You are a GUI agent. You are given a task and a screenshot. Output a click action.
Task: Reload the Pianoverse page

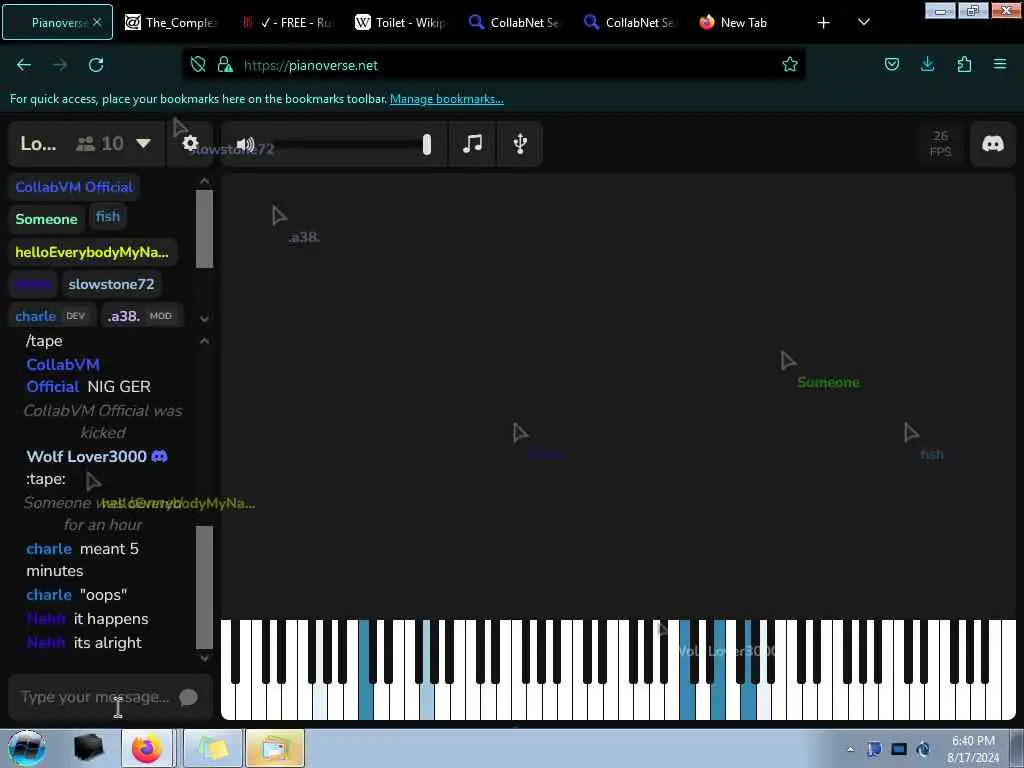(x=96, y=65)
